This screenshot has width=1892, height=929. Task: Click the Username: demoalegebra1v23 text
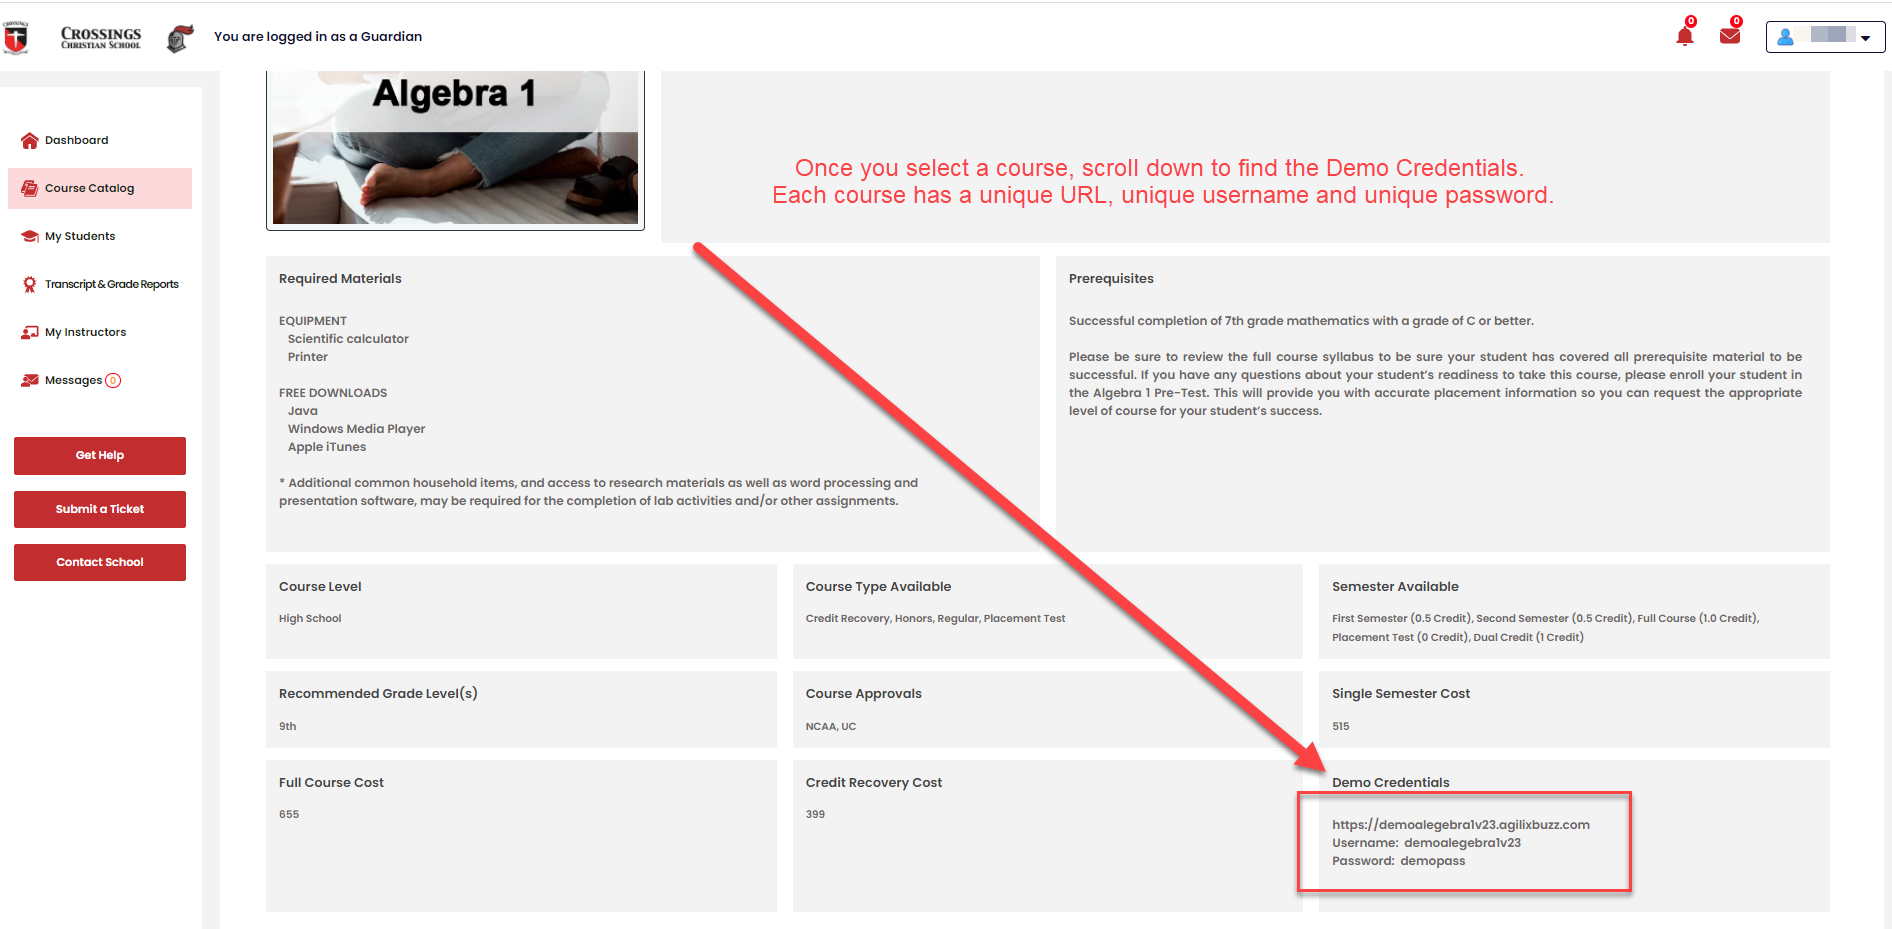click(1426, 843)
